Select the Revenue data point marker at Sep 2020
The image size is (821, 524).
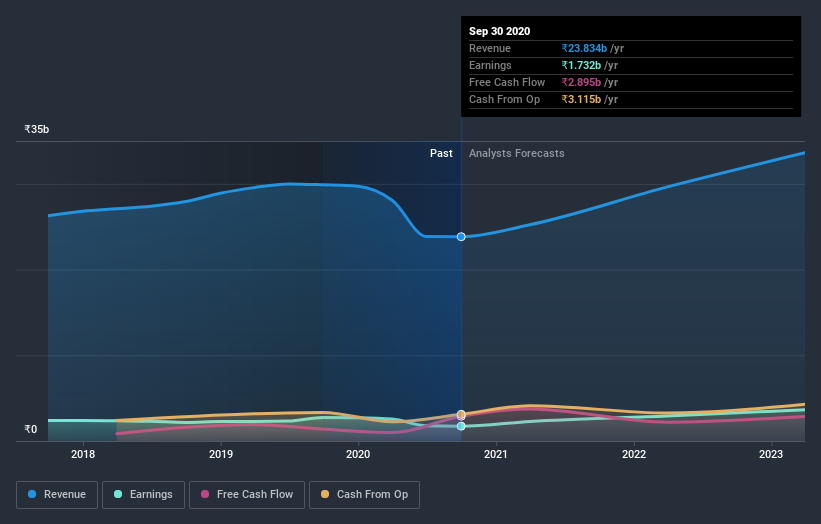click(461, 237)
